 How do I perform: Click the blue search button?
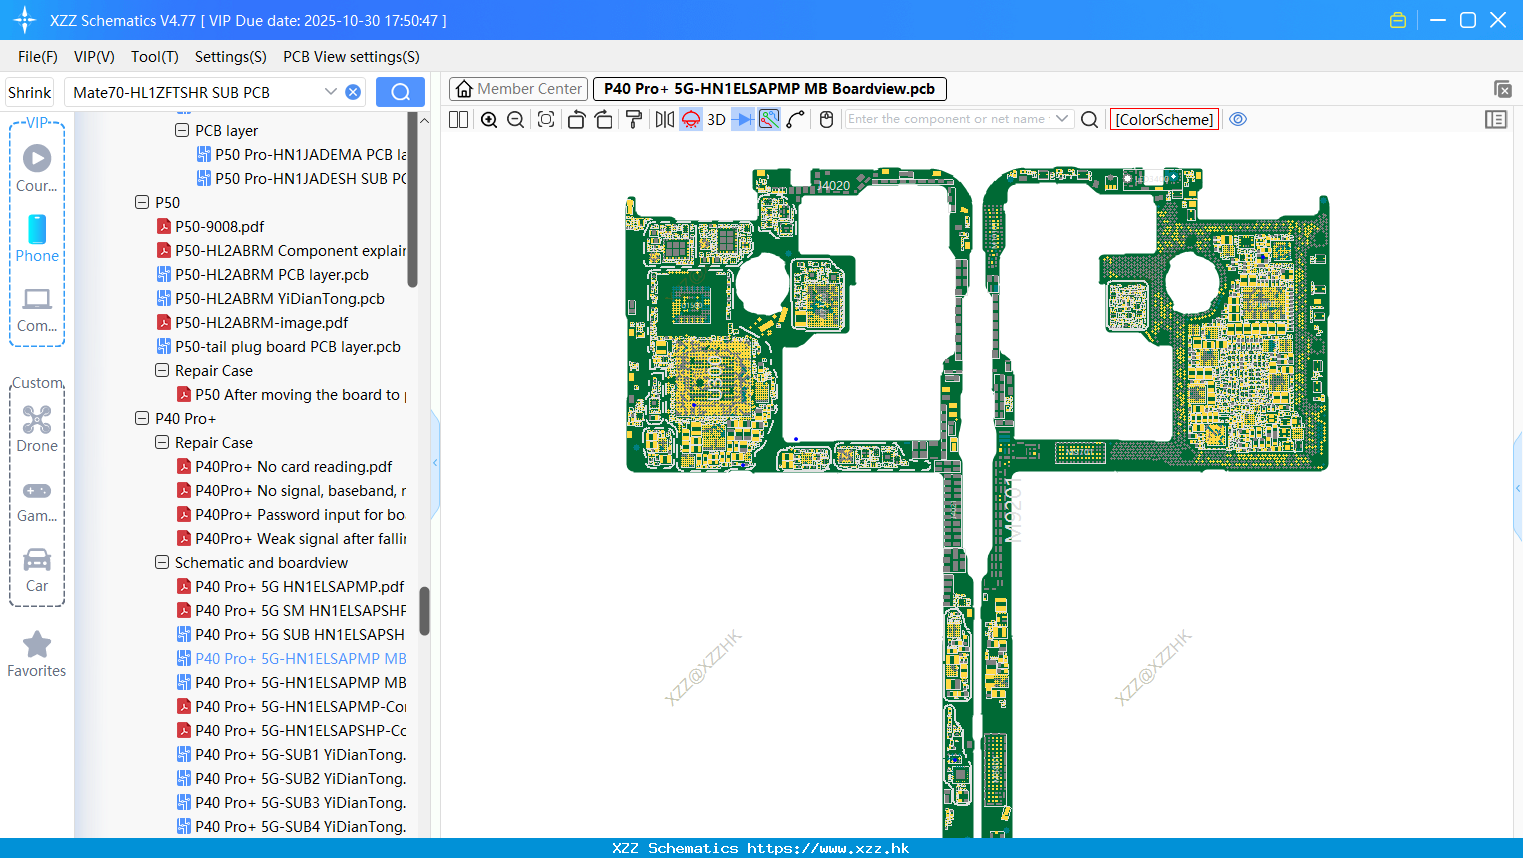pos(400,92)
